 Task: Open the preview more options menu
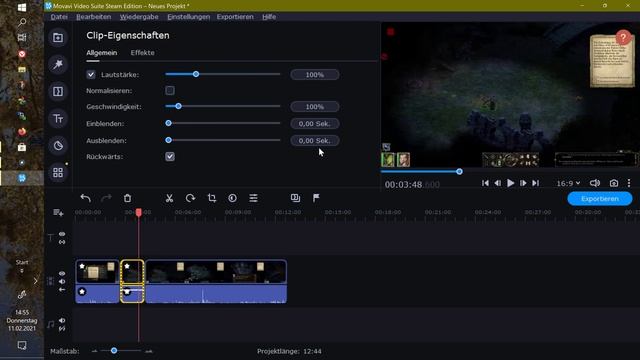coord(629,183)
